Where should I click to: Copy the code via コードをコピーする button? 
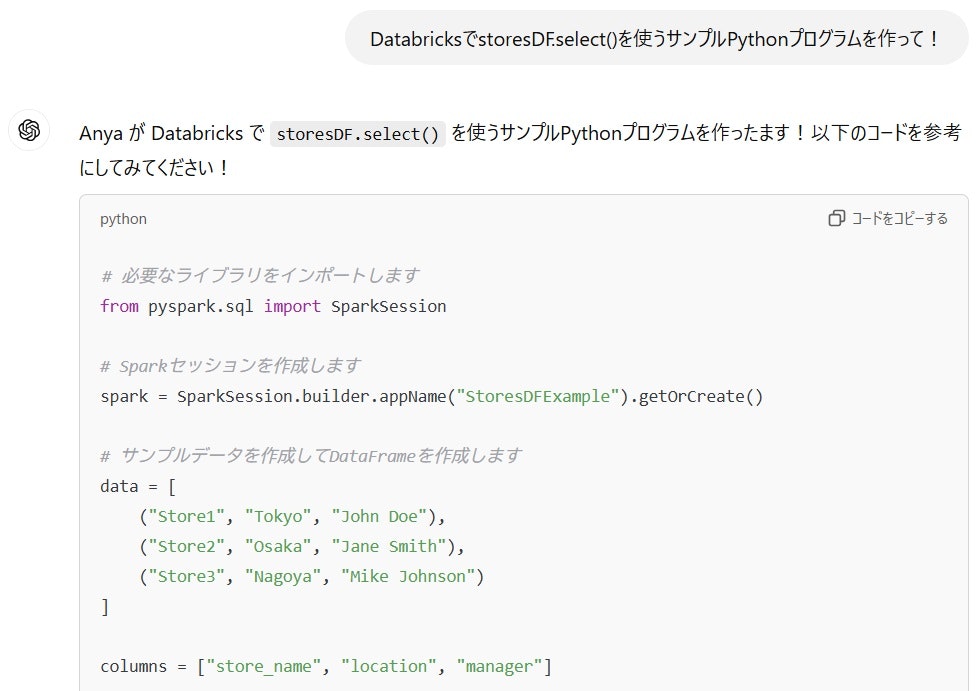click(888, 218)
